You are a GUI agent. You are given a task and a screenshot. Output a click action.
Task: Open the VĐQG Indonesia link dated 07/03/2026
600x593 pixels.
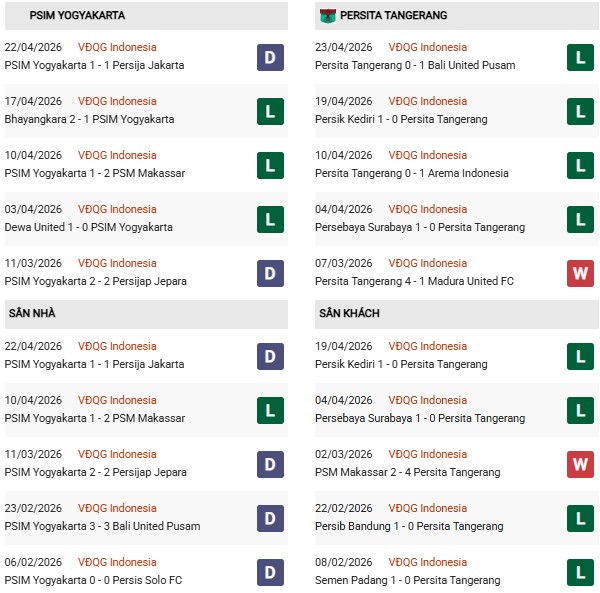tap(428, 263)
